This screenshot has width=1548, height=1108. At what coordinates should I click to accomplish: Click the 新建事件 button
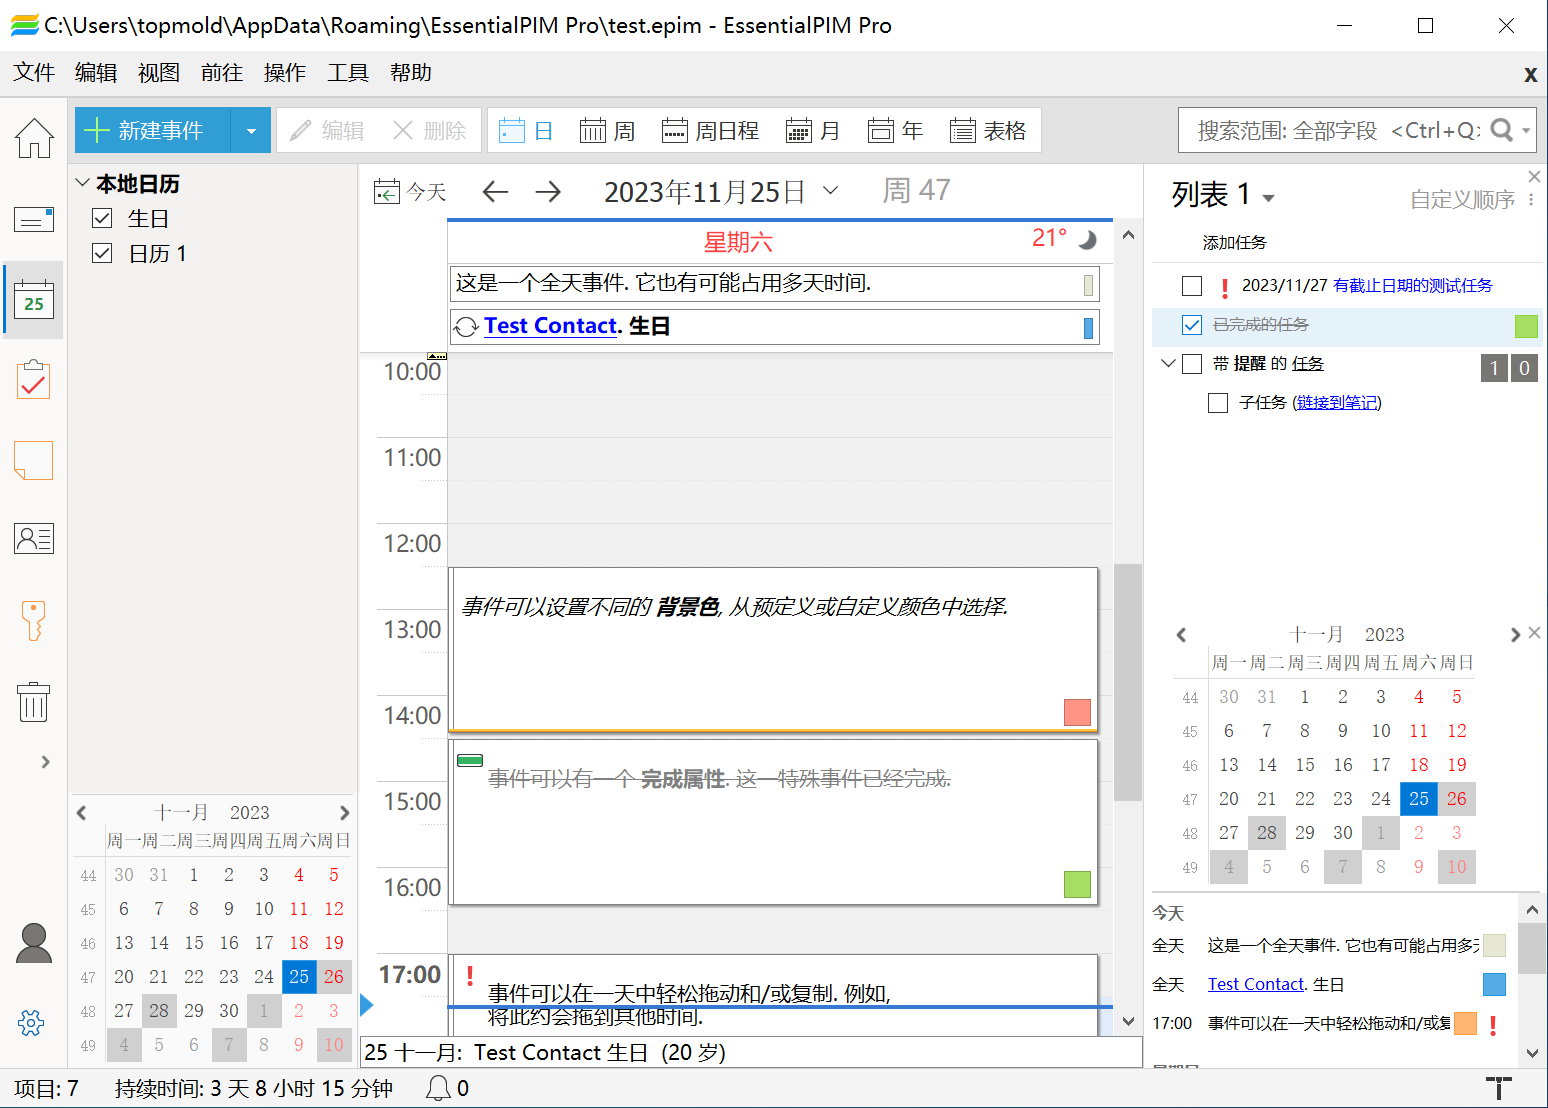click(x=153, y=131)
